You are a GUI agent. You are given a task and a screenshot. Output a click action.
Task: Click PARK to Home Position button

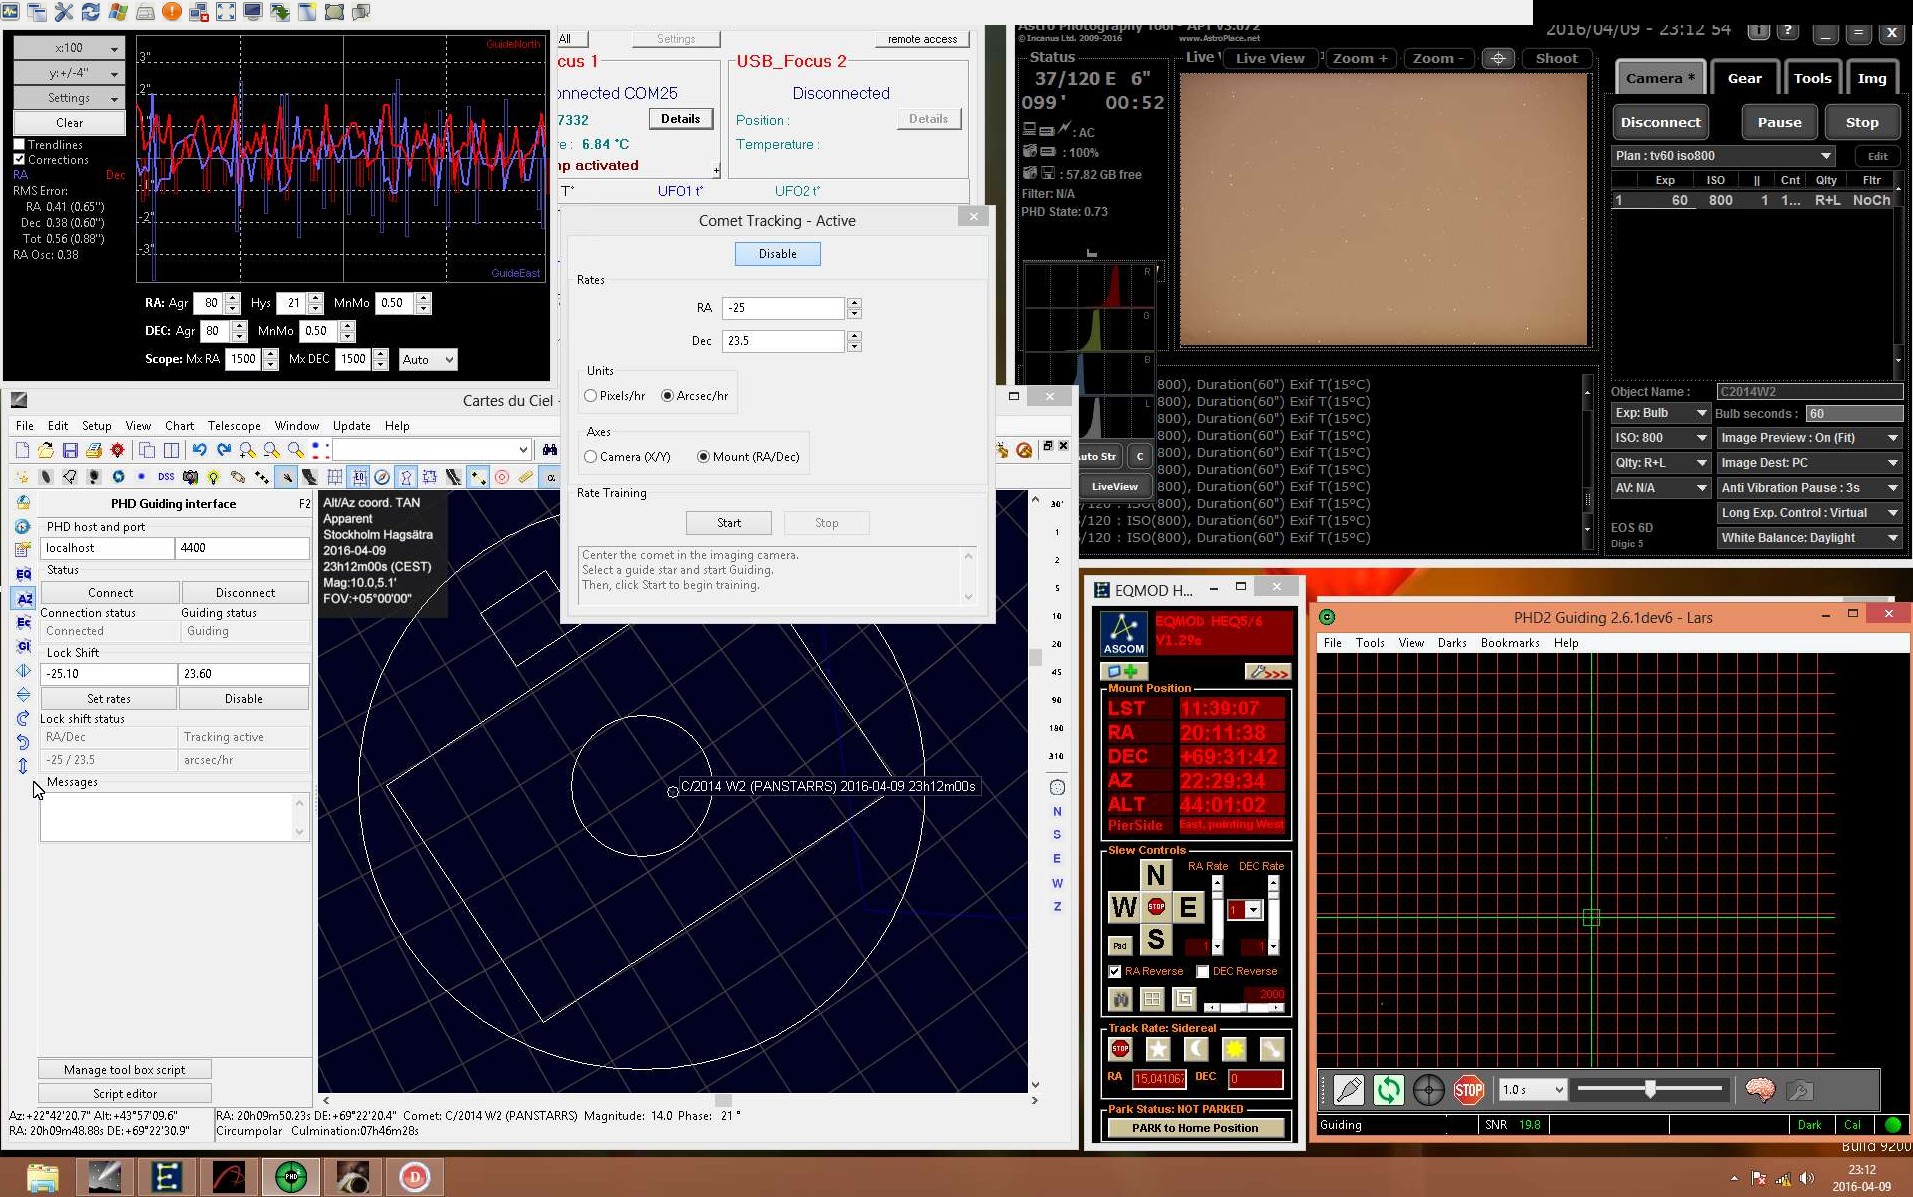[x=1195, y=1128]
